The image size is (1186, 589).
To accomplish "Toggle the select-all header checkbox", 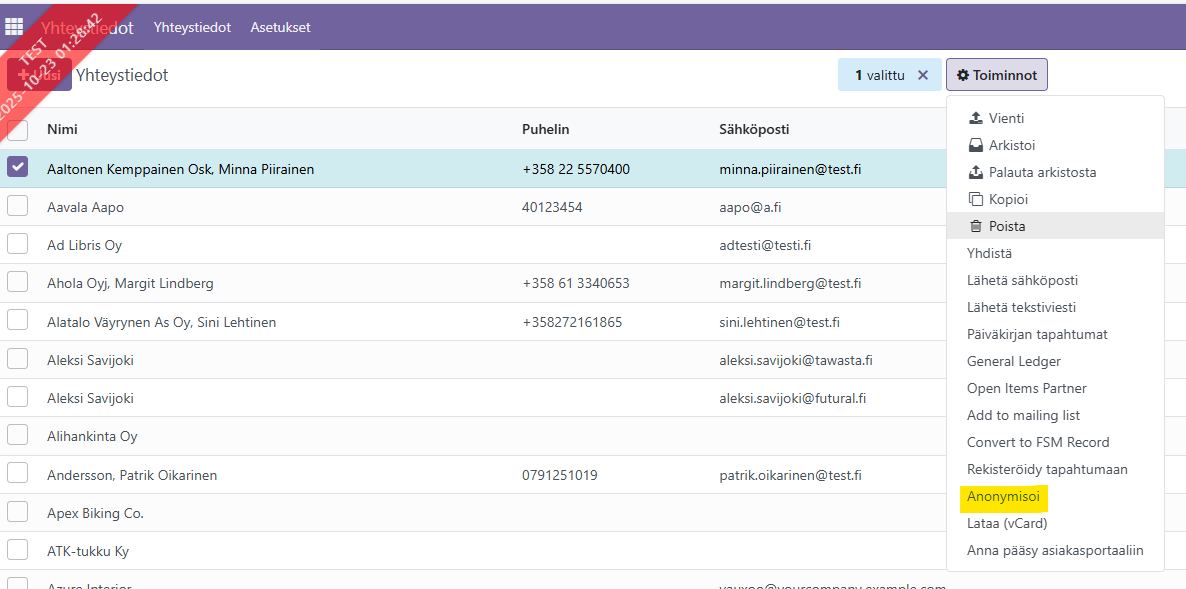I will pos(18,130).
